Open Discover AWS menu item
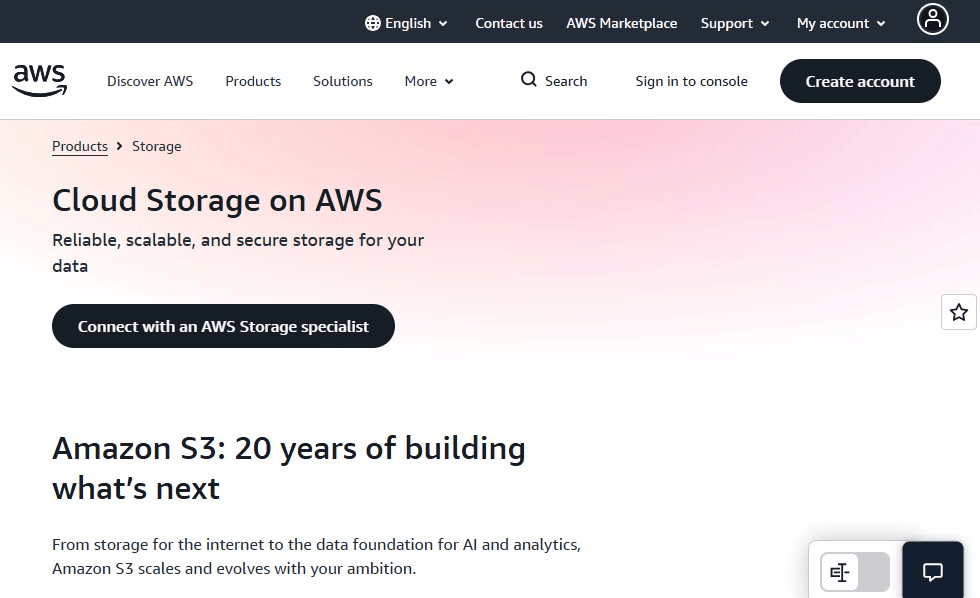The height and width of the screenshot is (598, 980). tap(150, 81)
